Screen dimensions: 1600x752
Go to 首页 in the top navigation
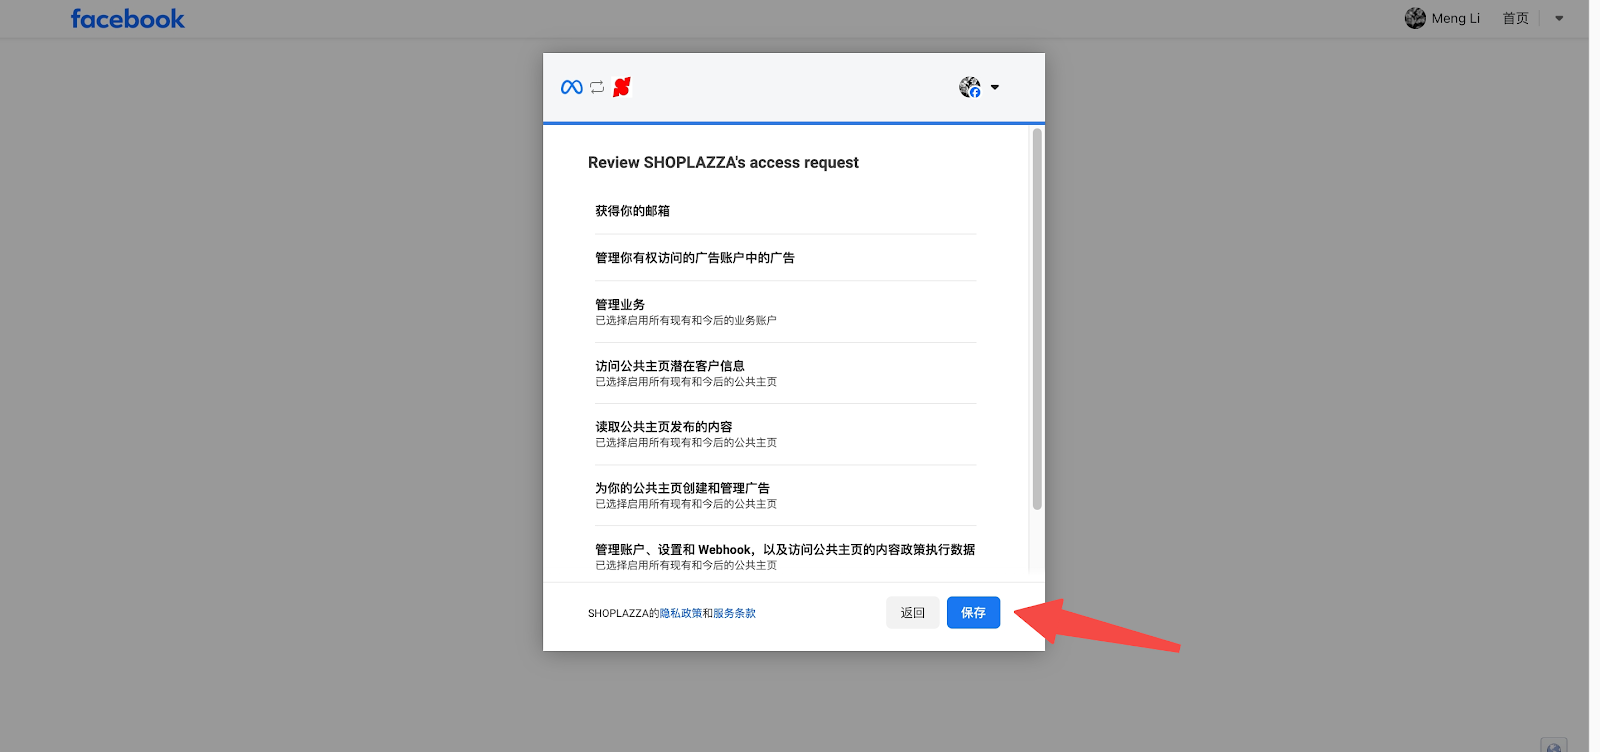[1515, 18]
